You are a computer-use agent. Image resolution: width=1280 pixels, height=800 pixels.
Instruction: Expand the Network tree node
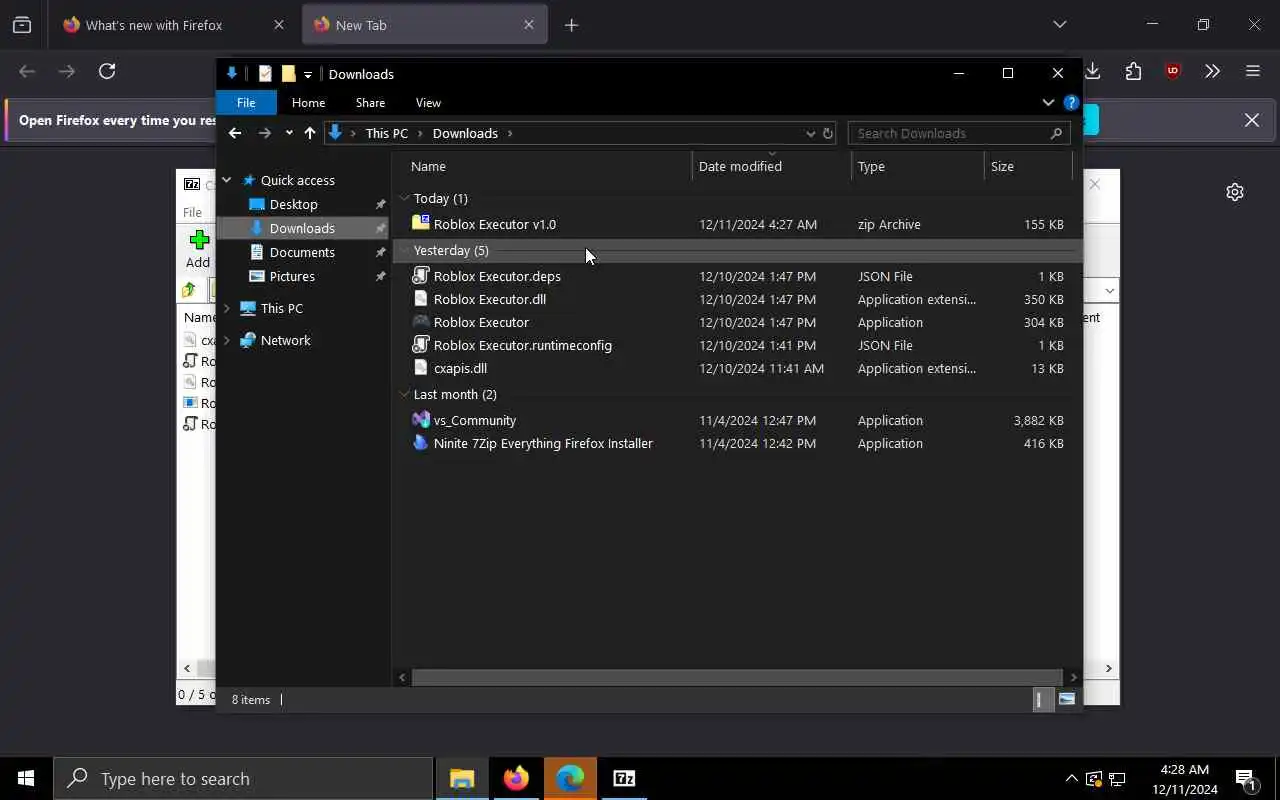tap(227, 340)
